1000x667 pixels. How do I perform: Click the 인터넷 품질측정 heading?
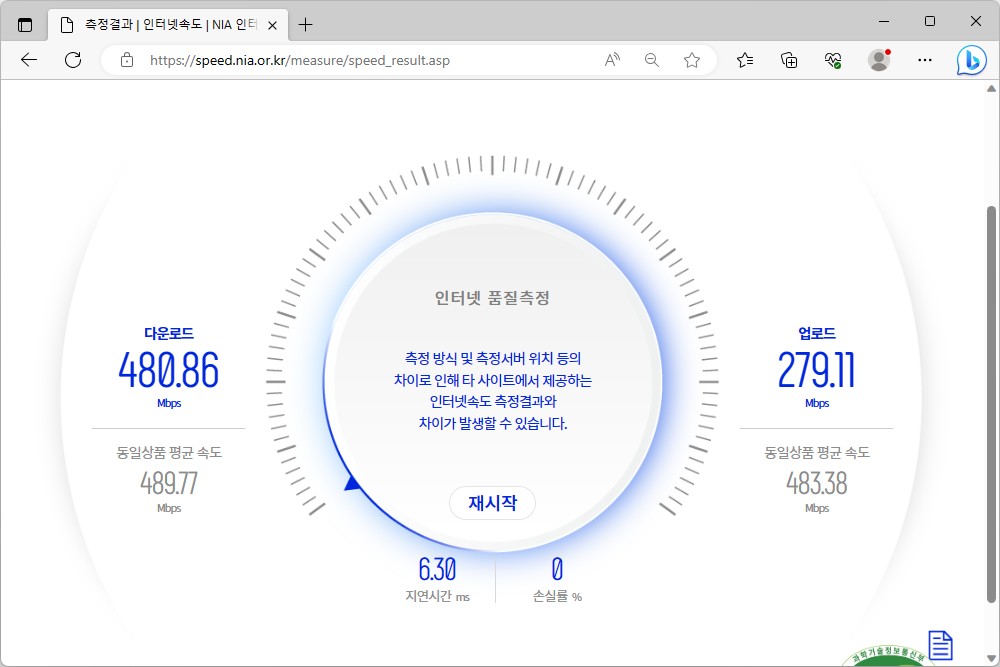click(492, 297)
